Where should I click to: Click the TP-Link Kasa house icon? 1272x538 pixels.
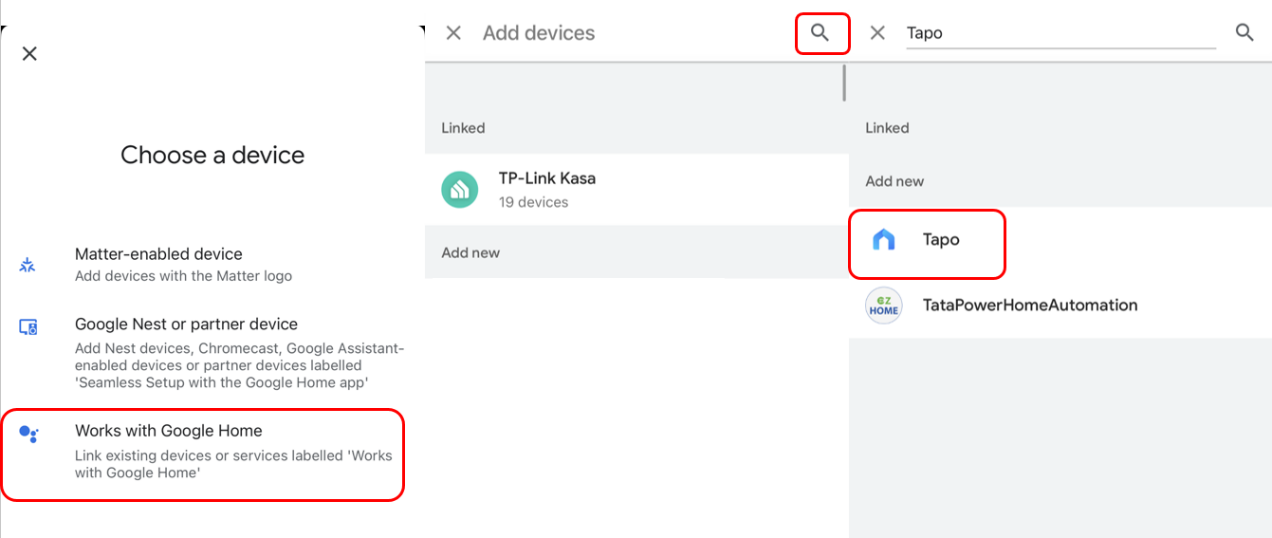pos(460,189)
